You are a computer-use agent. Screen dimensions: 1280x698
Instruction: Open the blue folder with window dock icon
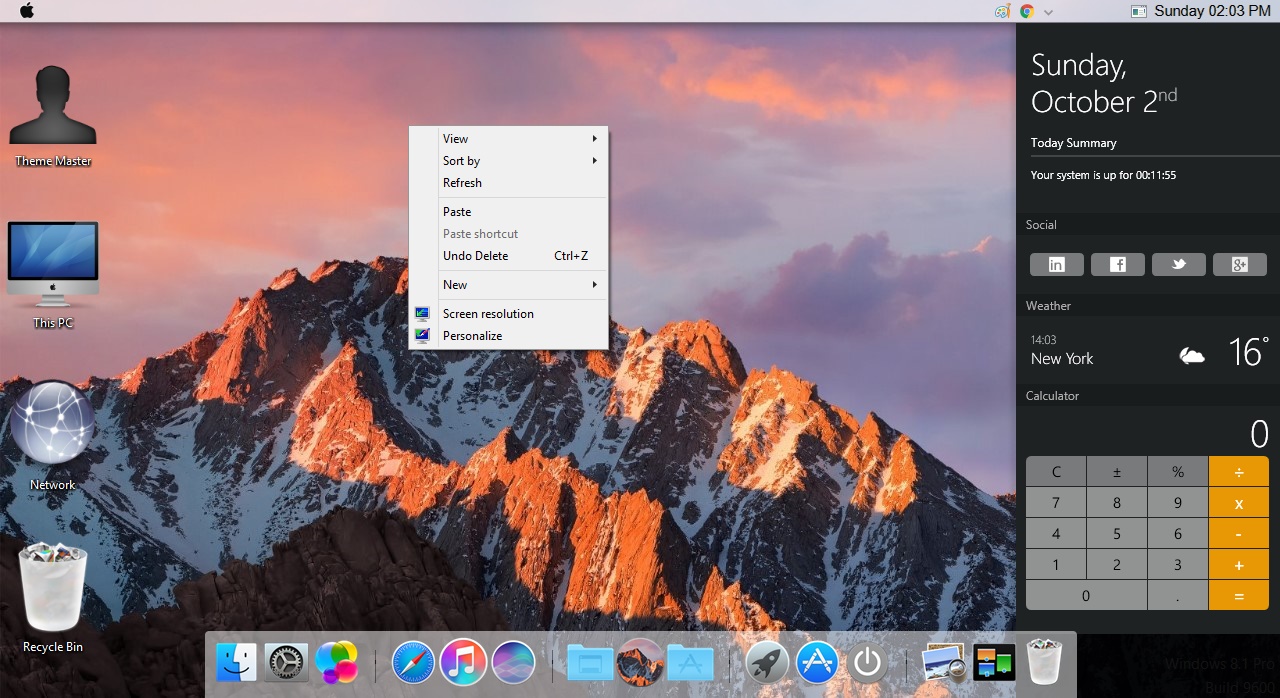coord(590,662)
